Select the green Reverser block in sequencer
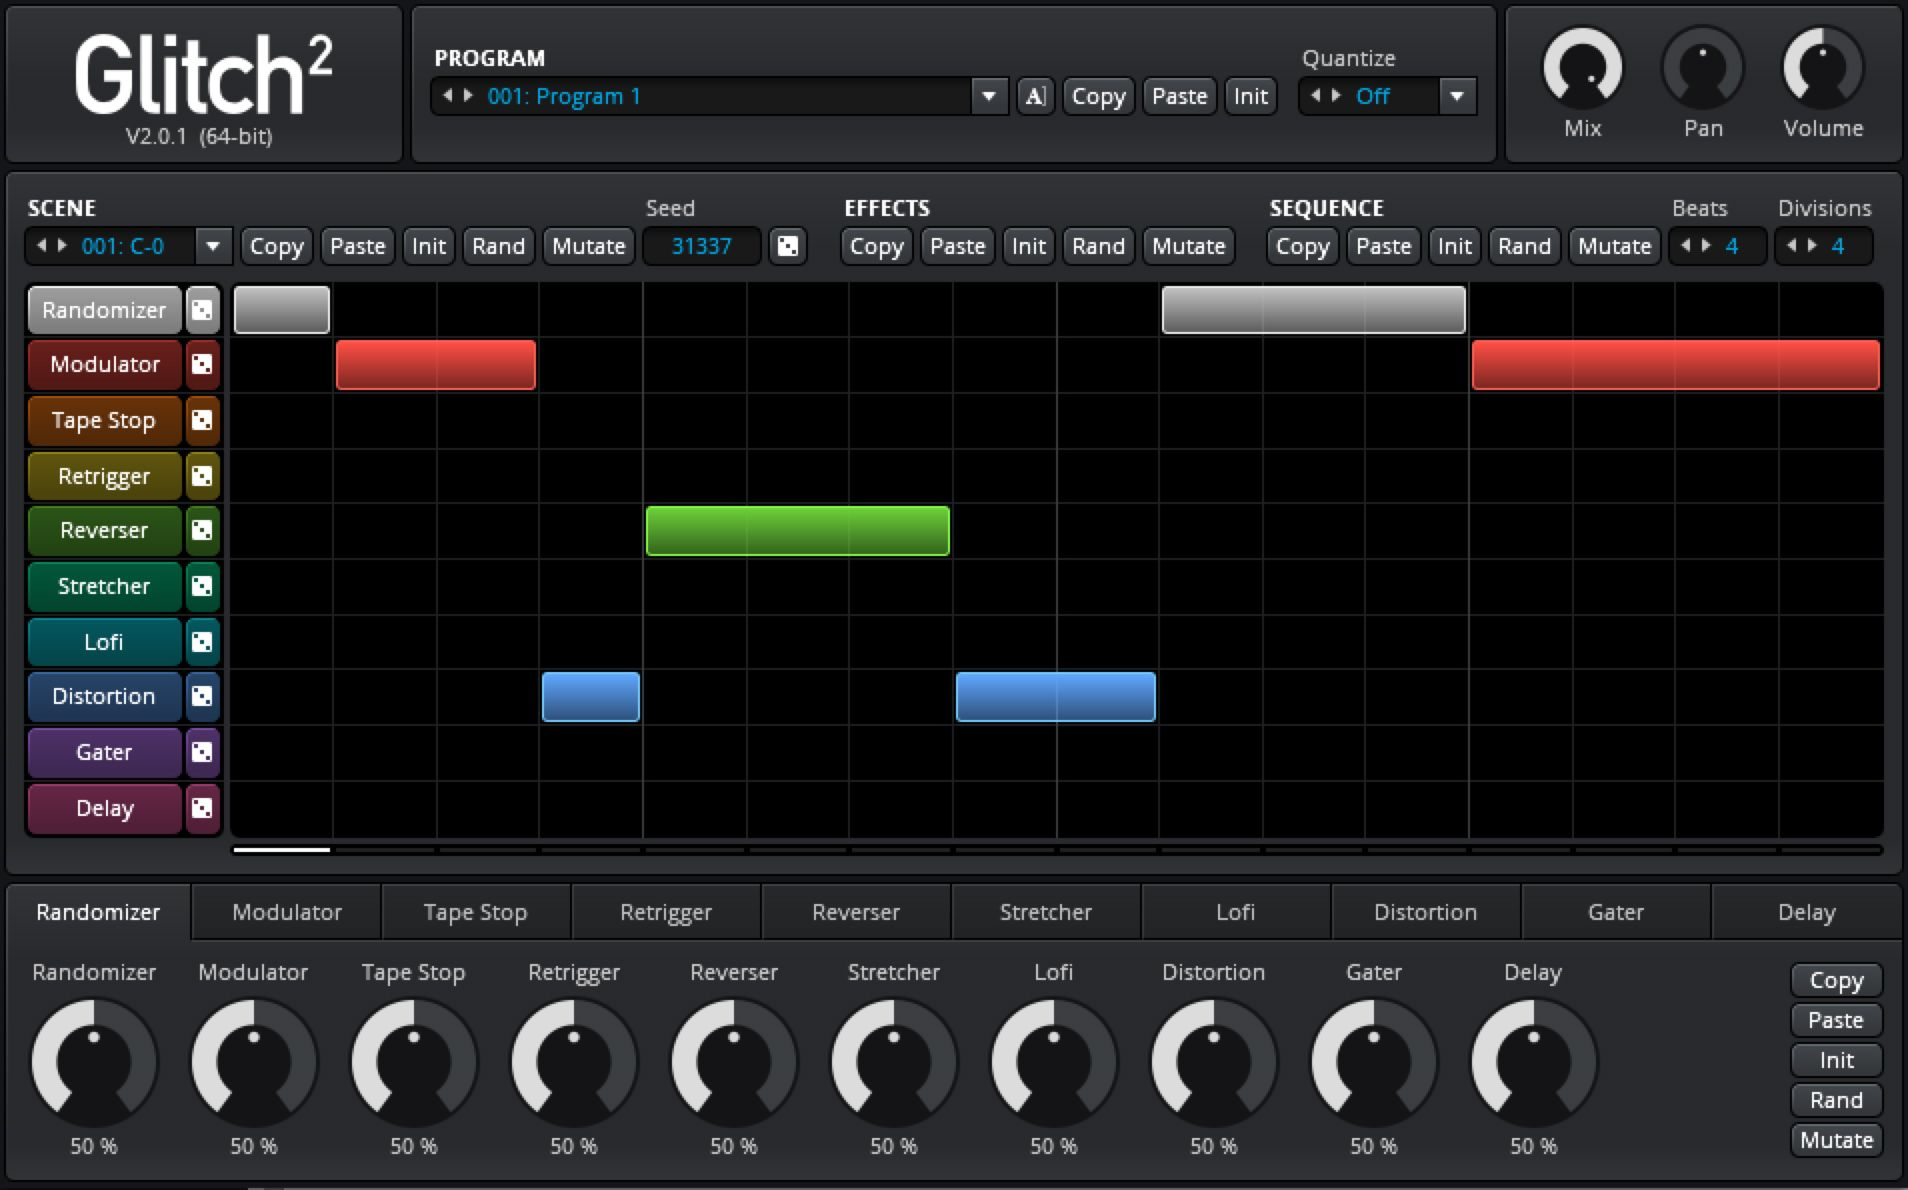This screenshot has height=1190, width=1908. point(797,531)
